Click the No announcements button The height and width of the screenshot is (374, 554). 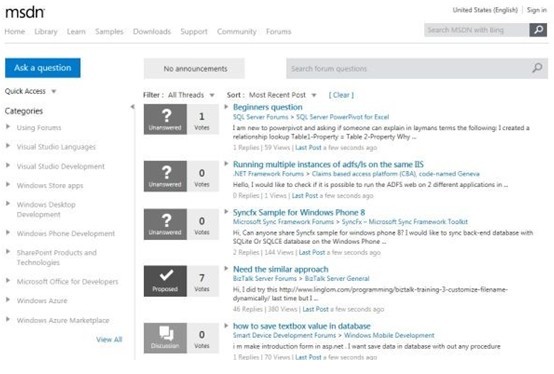coord(194,69)
